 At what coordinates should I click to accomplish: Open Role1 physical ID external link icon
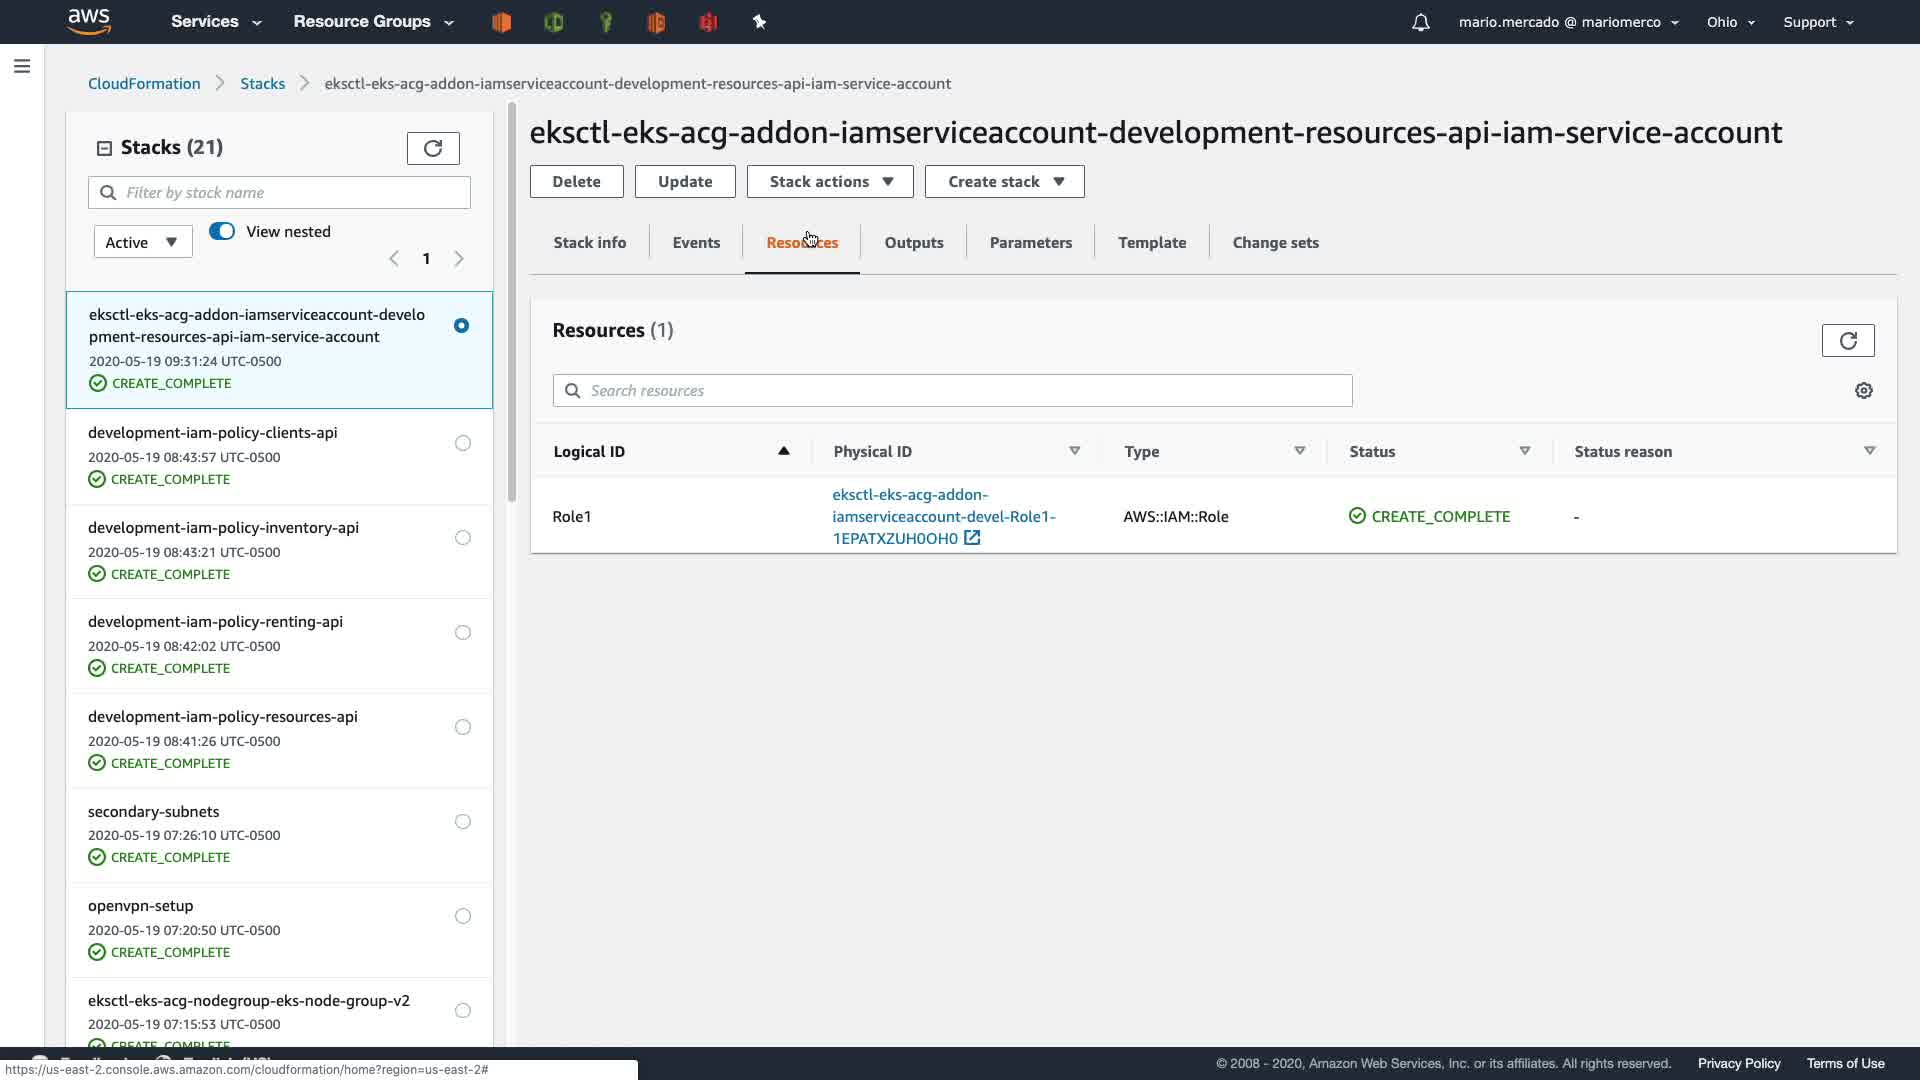[972, 538]
